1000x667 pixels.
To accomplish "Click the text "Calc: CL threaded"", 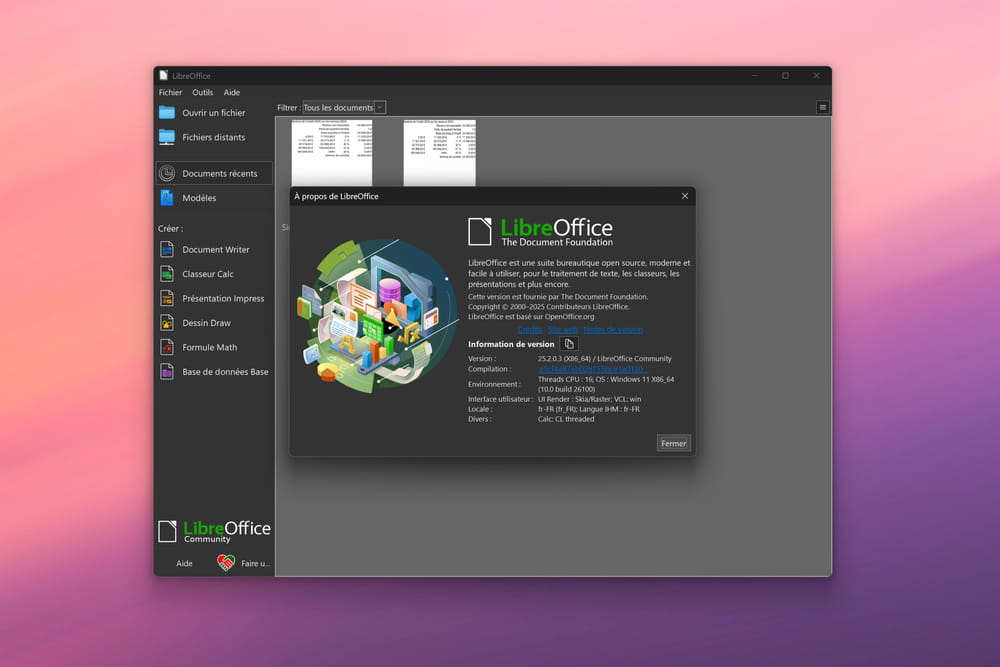I will [x=566, y=420].
